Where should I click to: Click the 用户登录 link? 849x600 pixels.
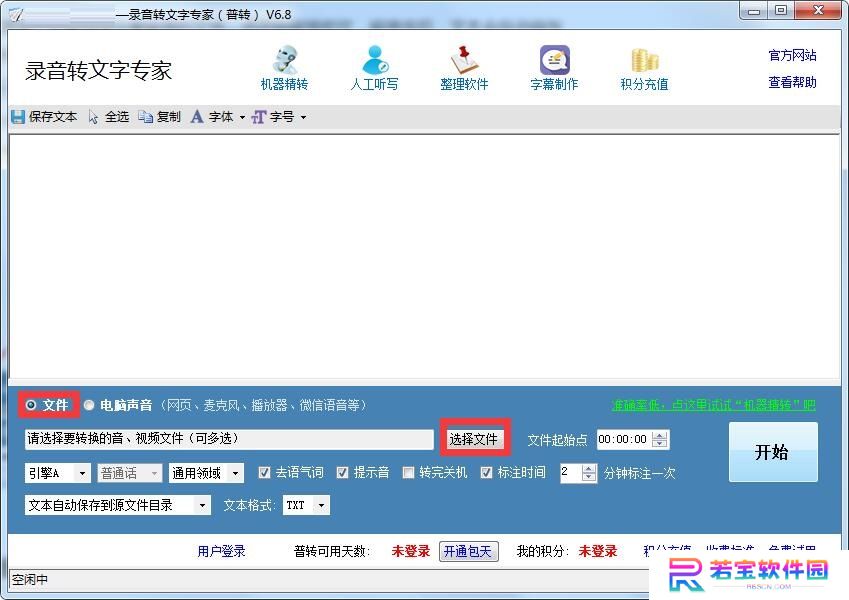pyautogui.click(x=221, y=551)
